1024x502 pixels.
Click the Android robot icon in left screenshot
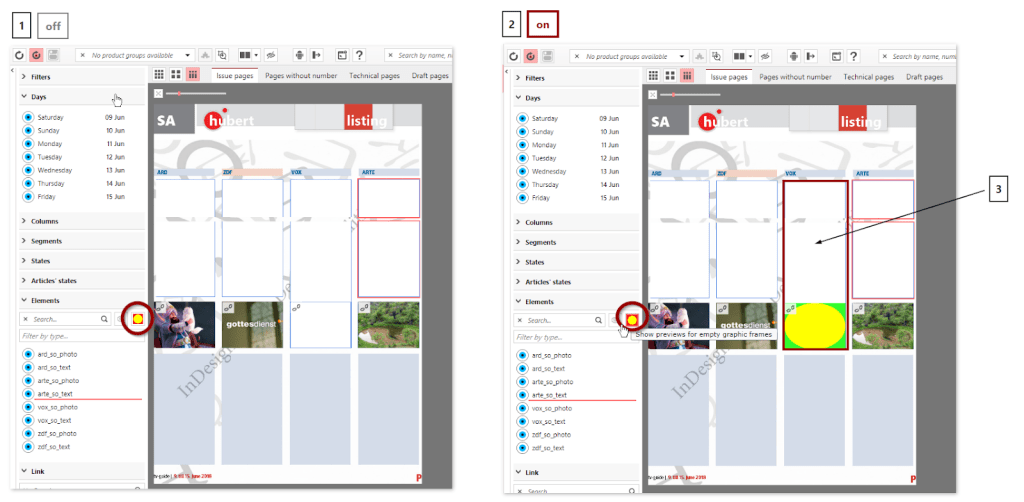click(300, 55)
